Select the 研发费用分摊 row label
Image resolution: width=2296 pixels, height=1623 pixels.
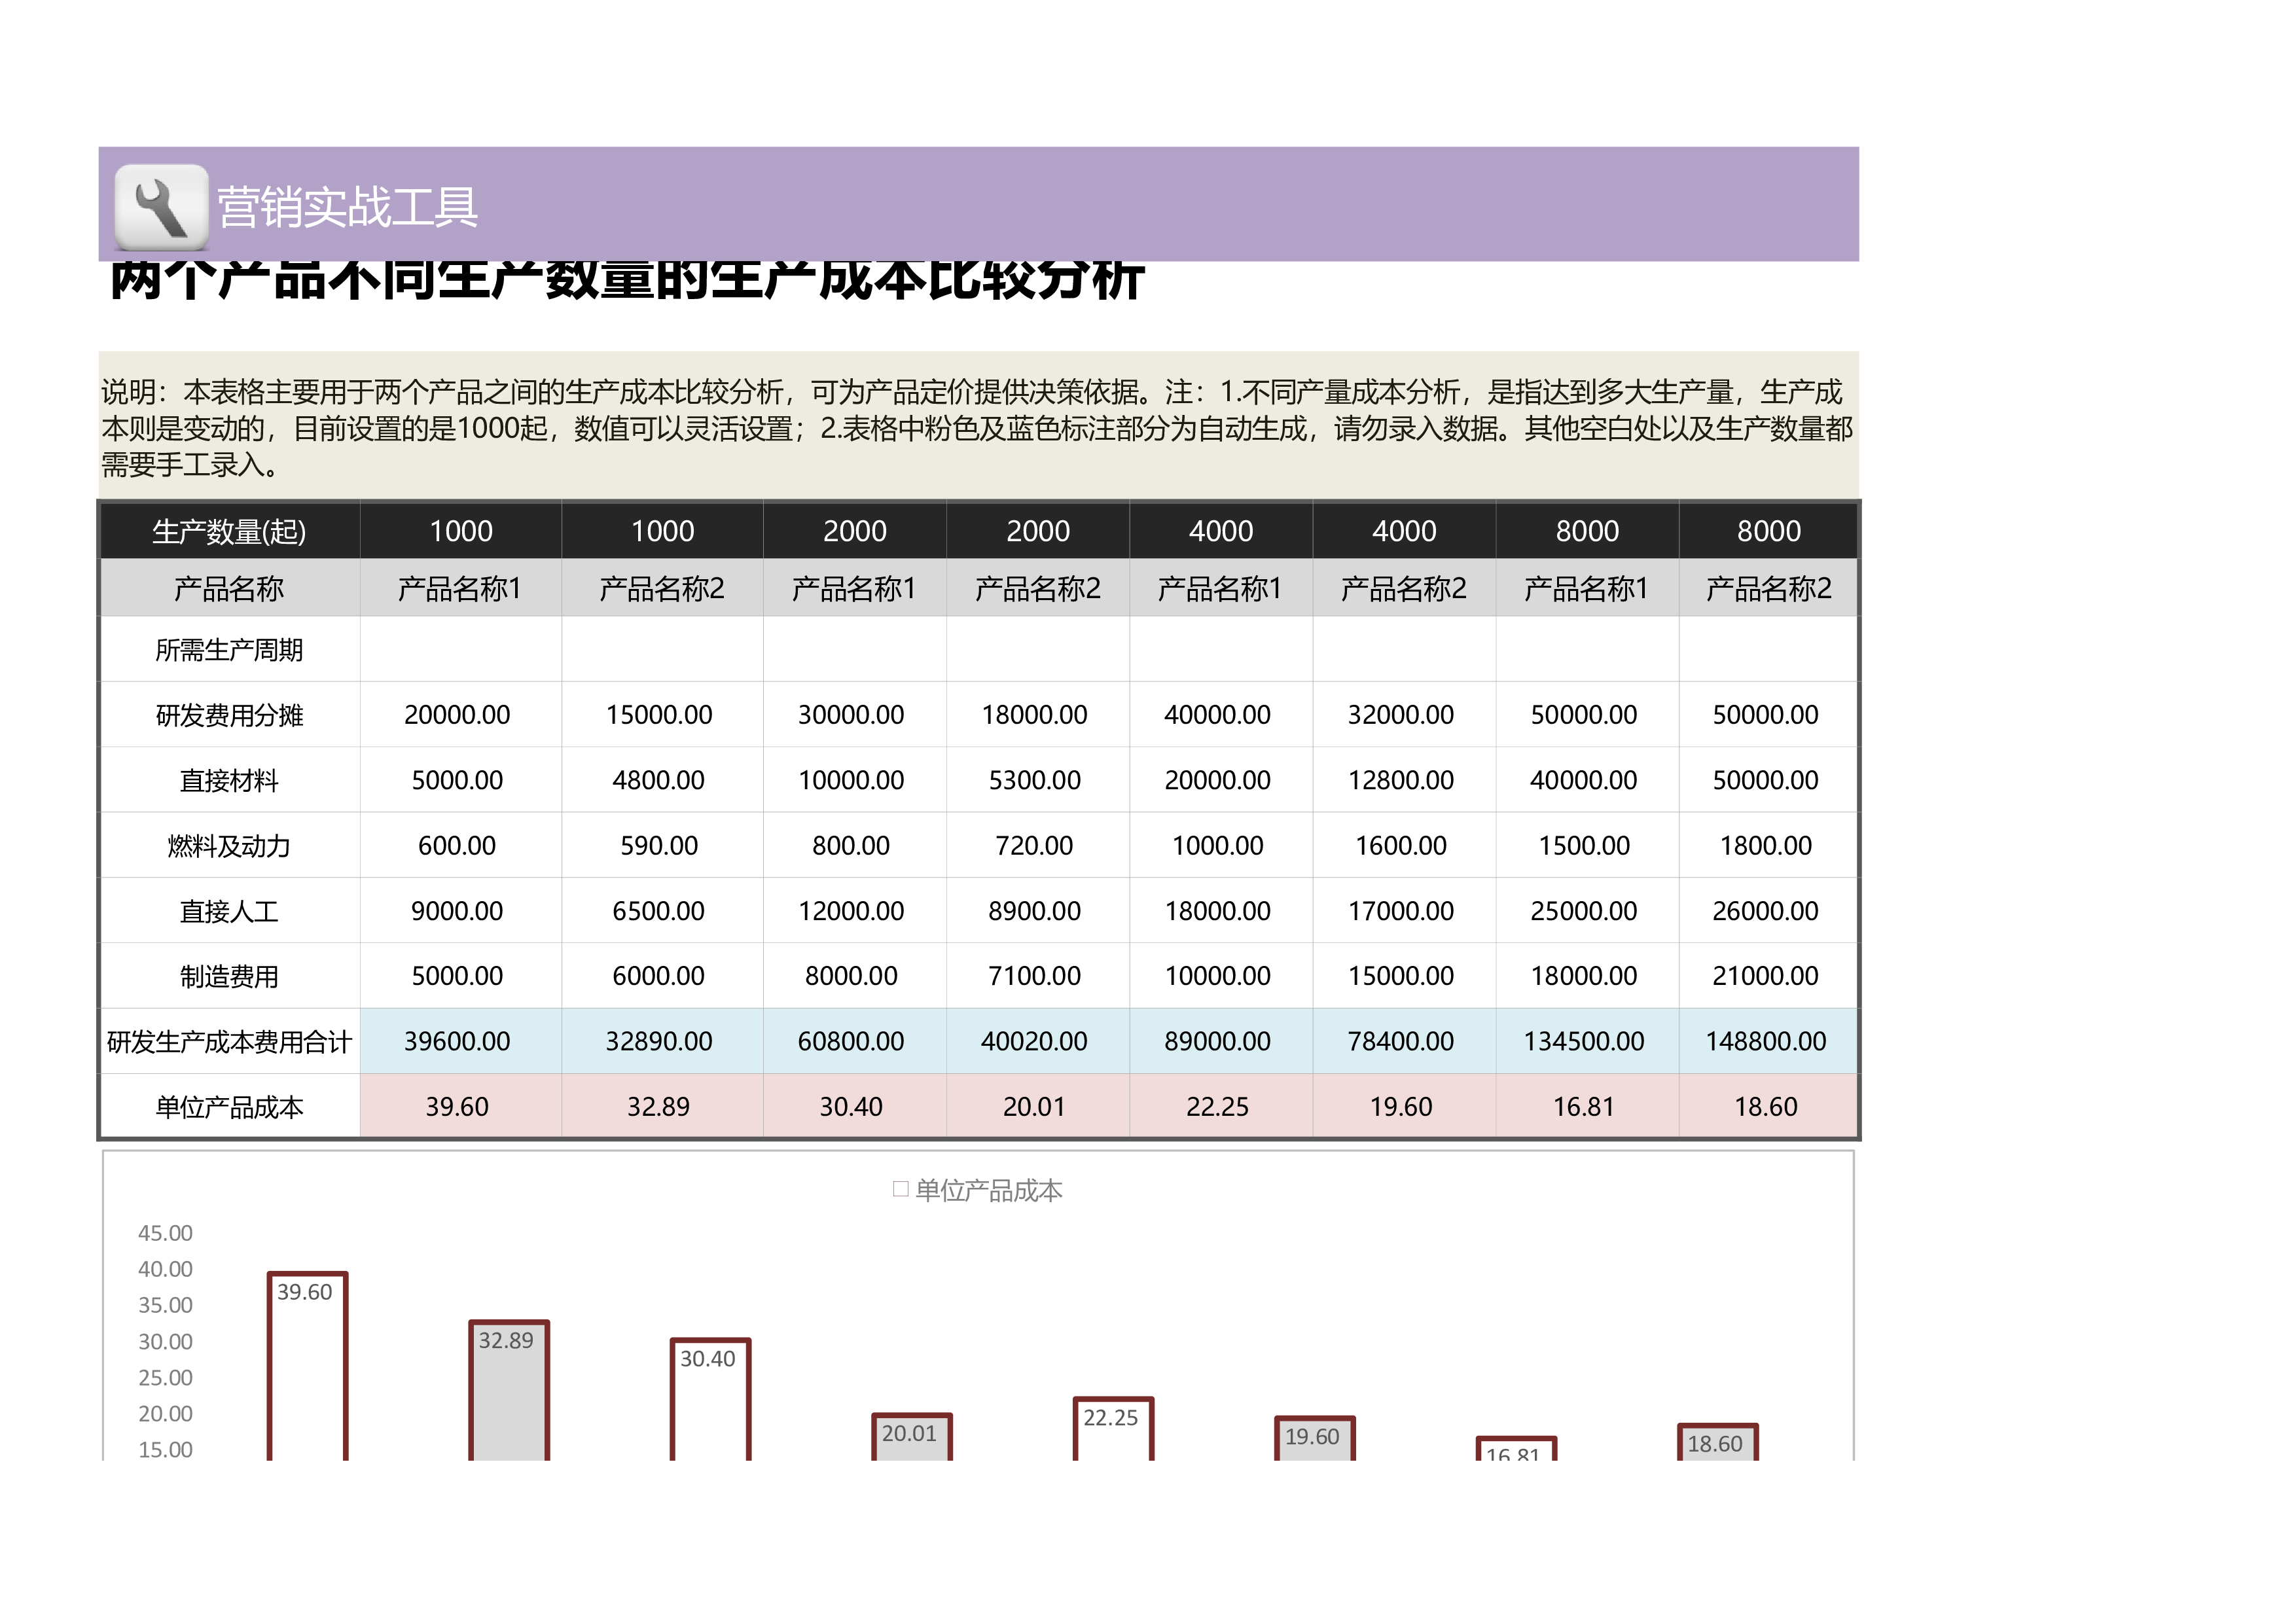(229, 715)
